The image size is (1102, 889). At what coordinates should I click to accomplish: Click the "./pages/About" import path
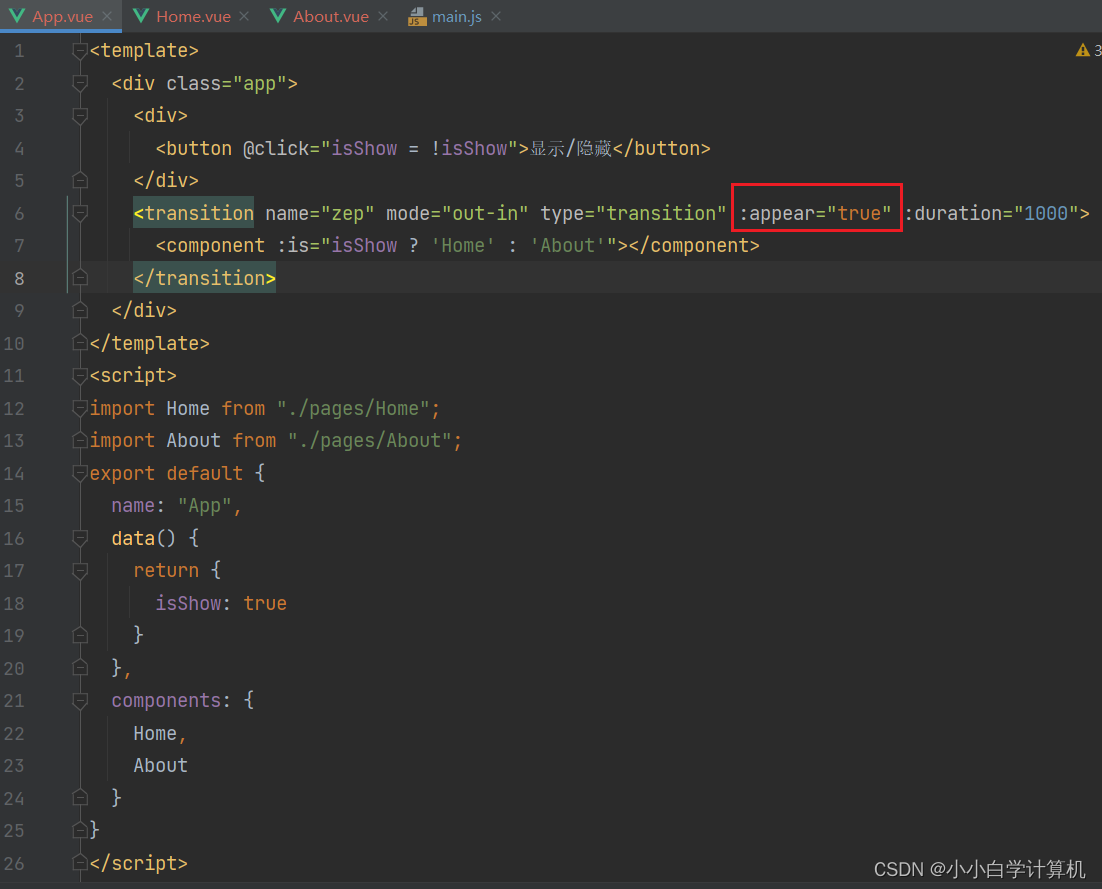tap(370, 441)
